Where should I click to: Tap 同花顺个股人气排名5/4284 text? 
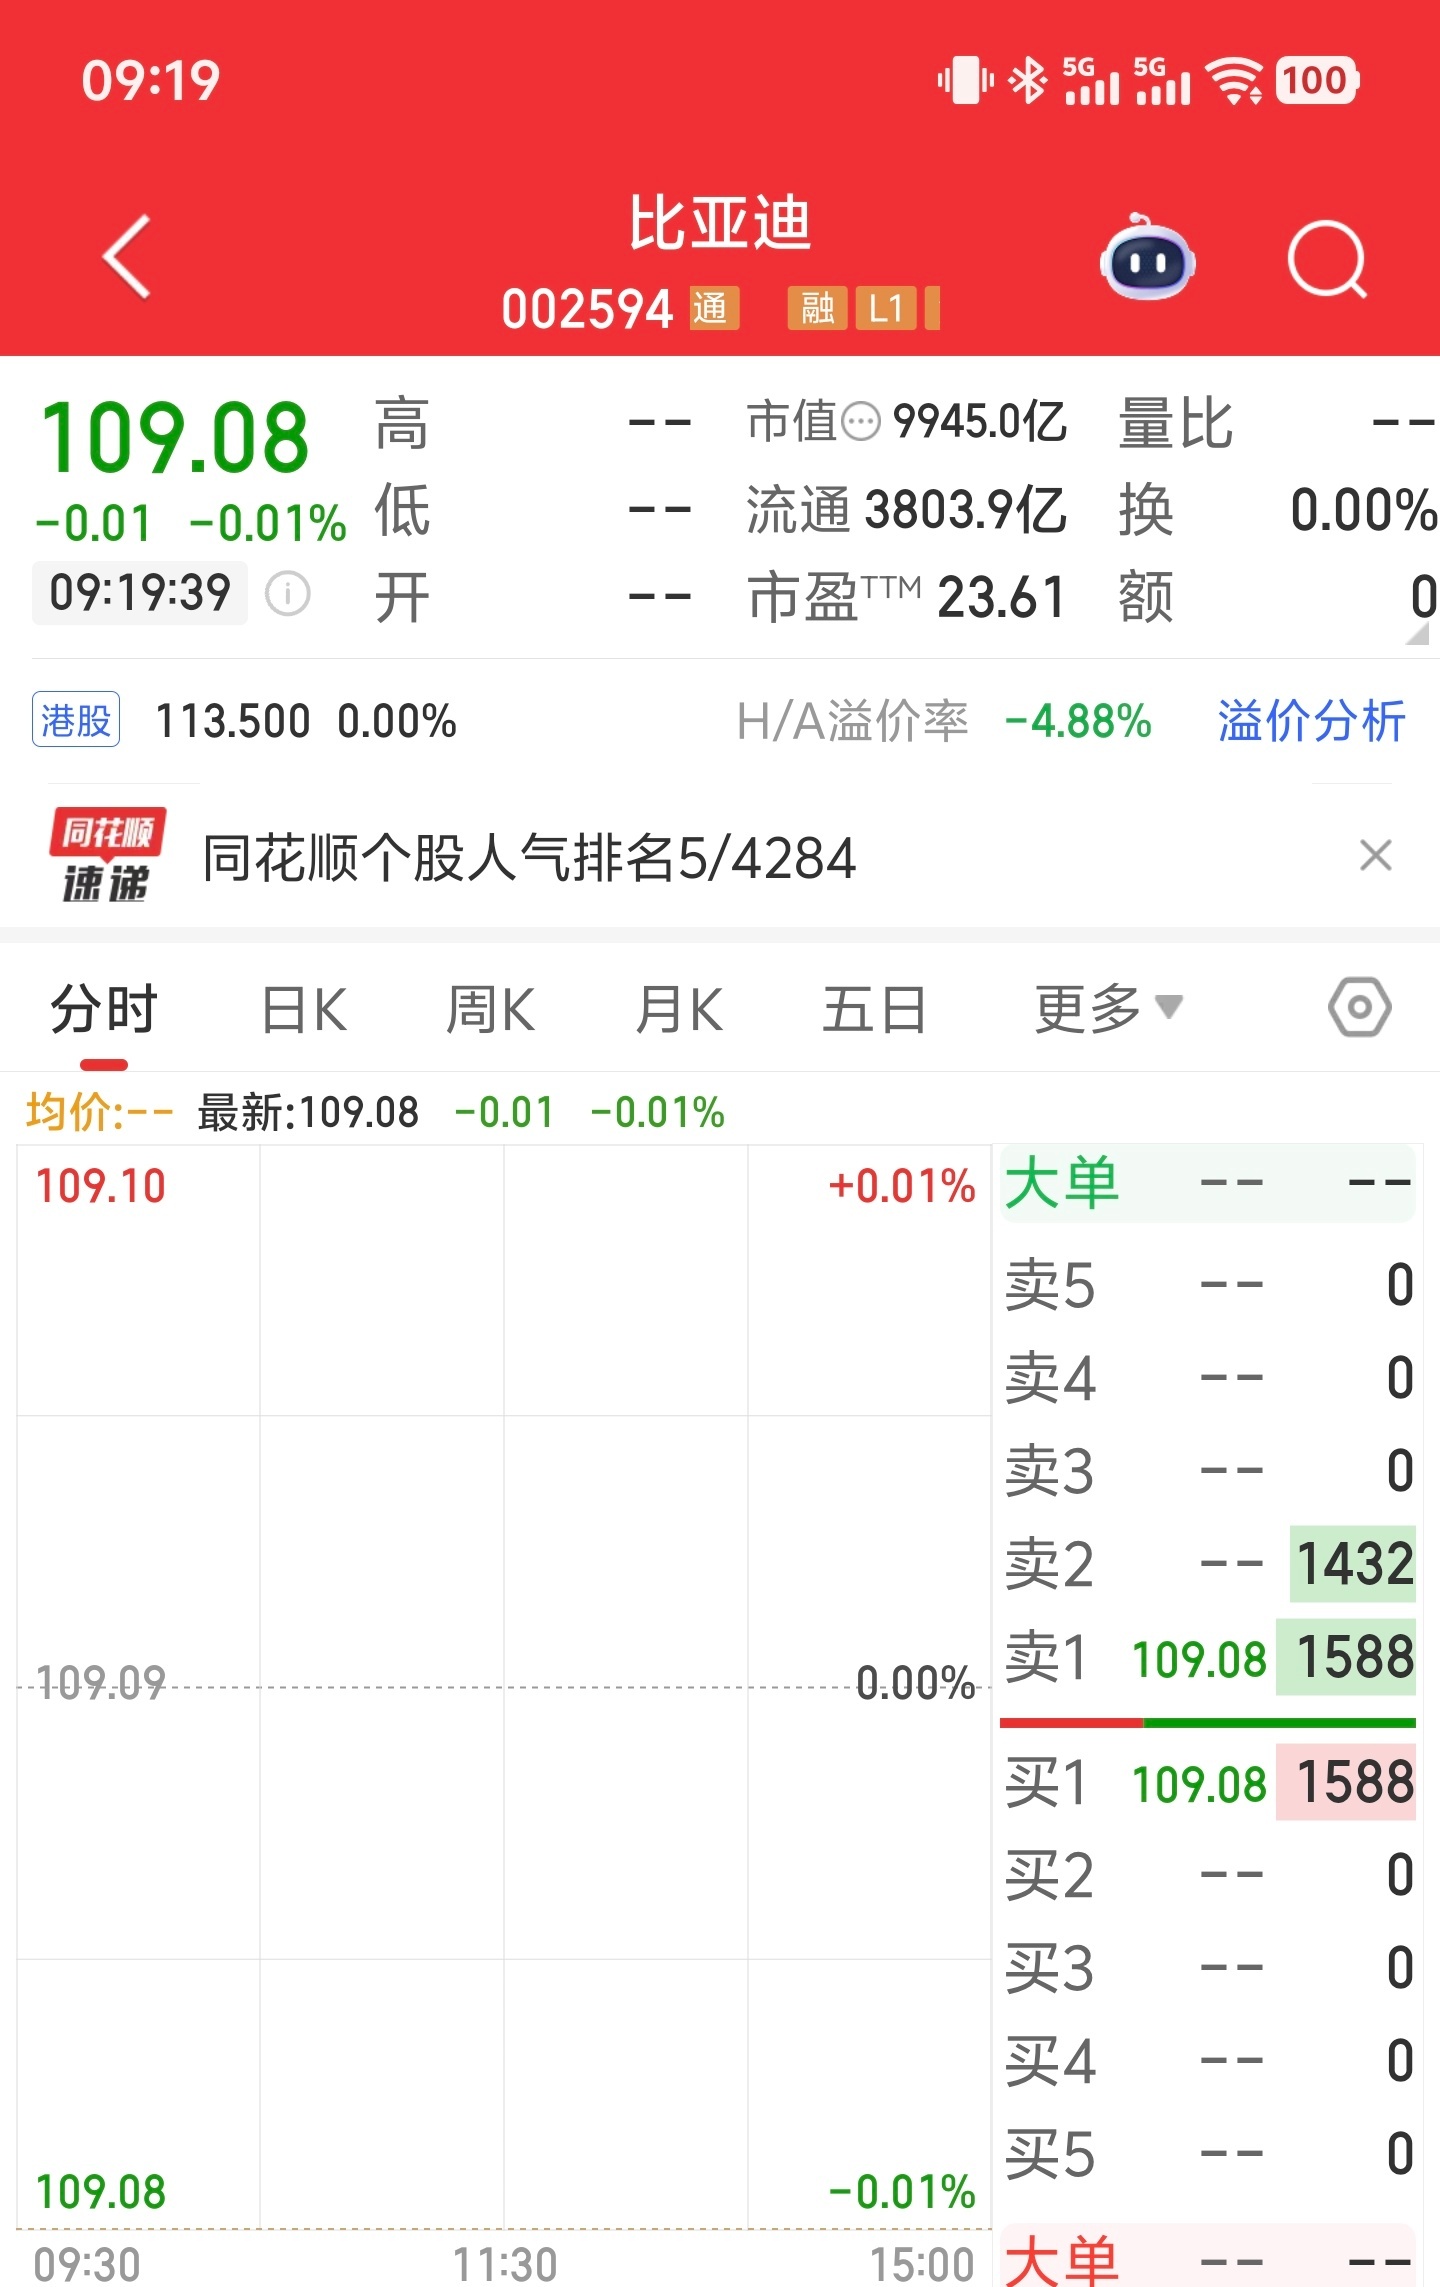pyautogui.click(x=529, y=858)
